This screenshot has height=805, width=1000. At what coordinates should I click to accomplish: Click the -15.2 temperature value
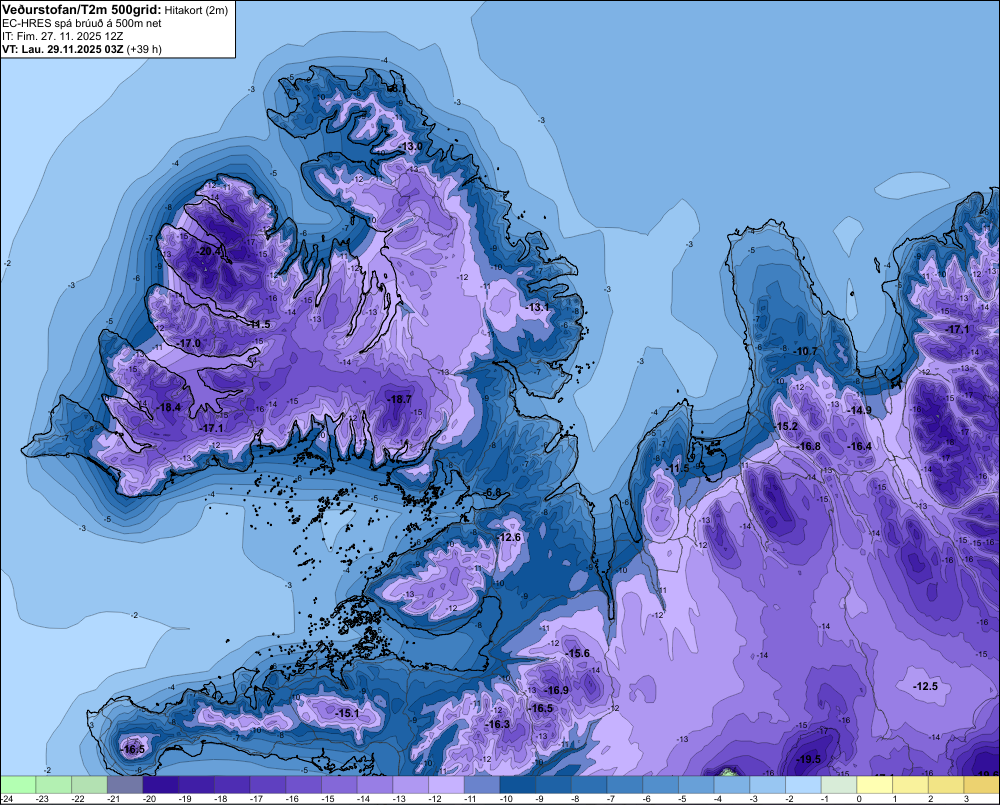[x=786, y=427]
